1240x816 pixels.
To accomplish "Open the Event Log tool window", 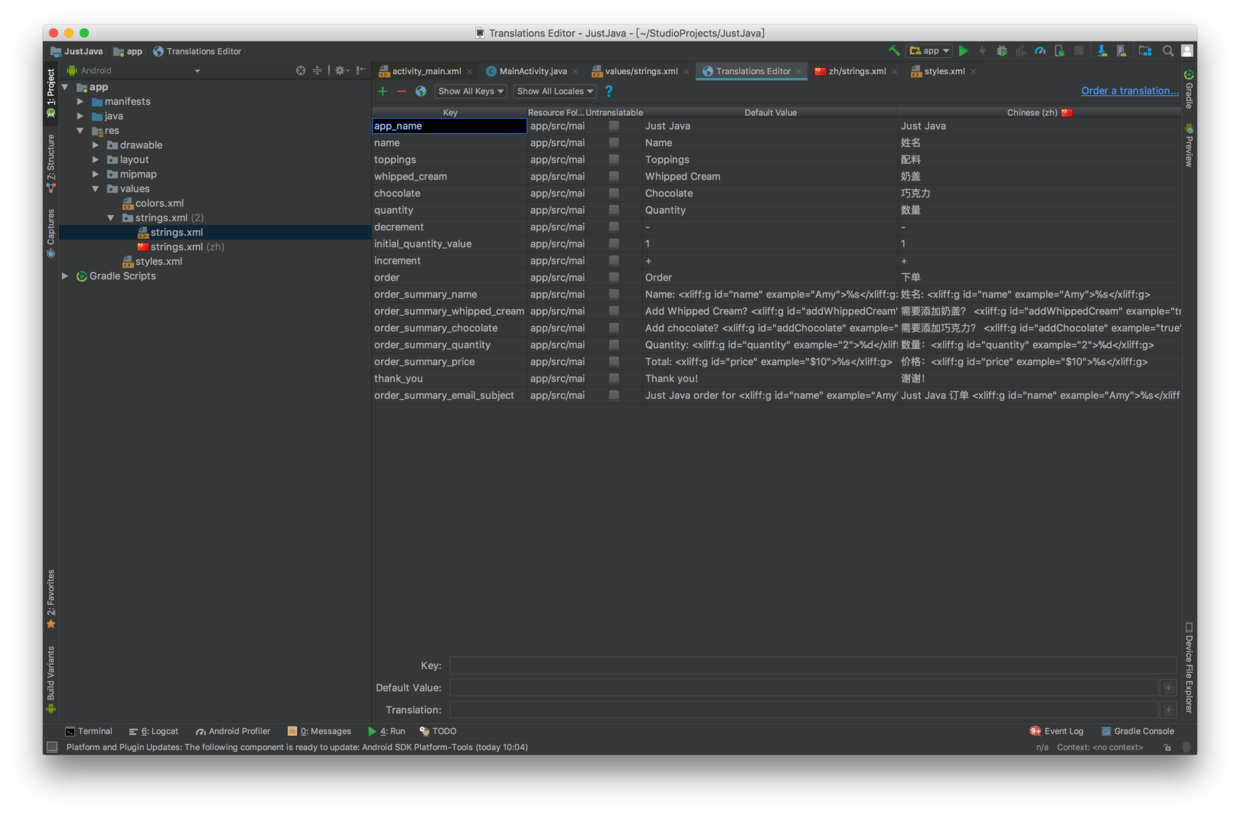I will pos(1057,731).
